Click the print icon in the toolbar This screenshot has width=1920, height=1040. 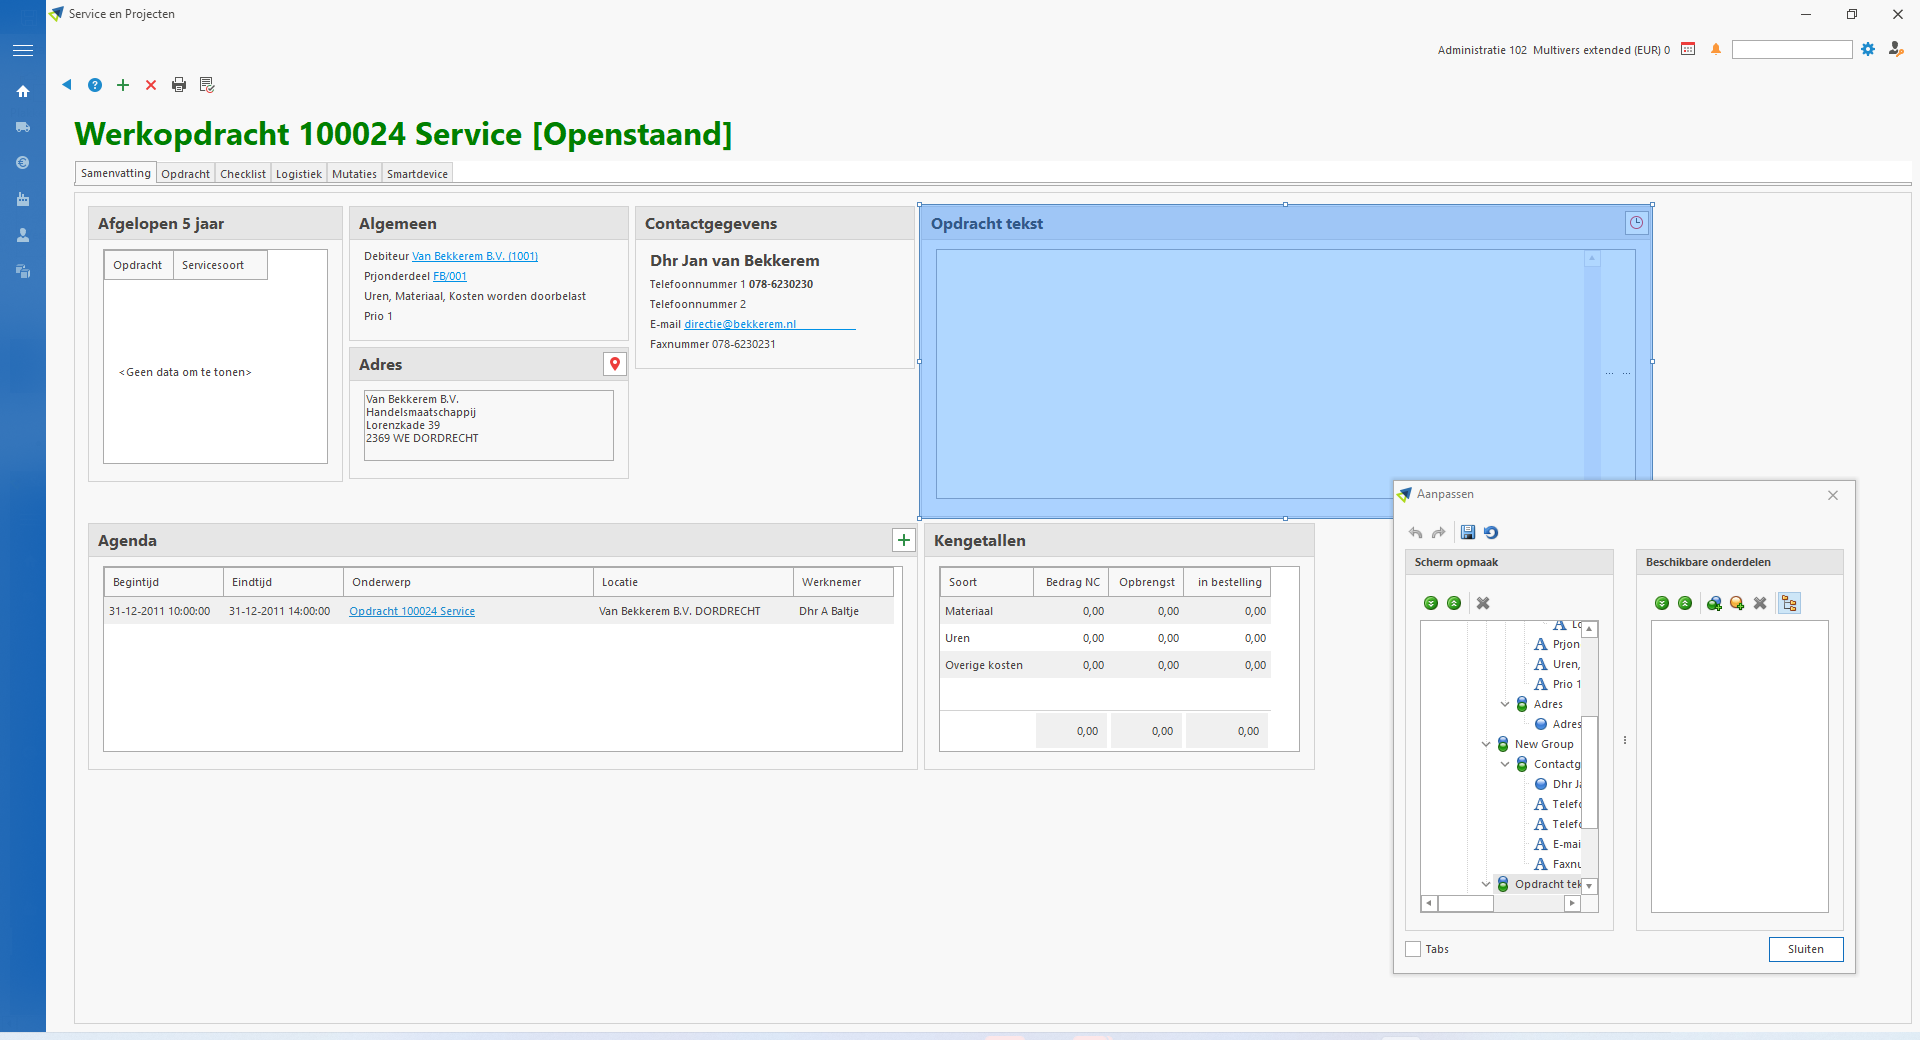[179, 85]
